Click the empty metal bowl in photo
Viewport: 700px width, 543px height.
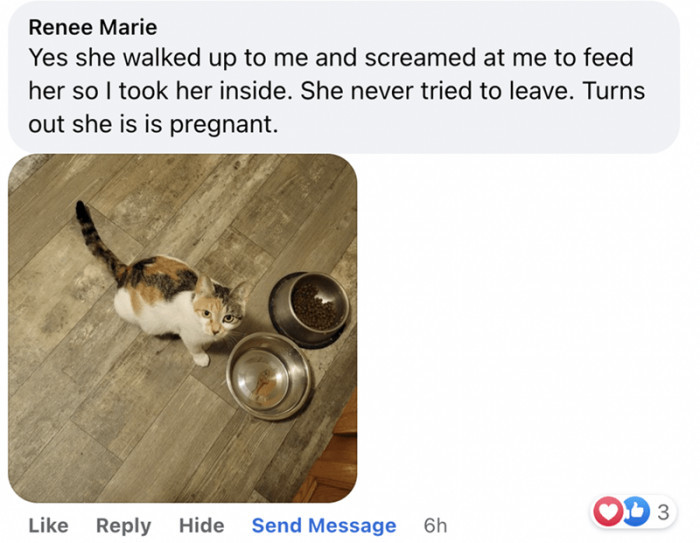coord(269,376)
